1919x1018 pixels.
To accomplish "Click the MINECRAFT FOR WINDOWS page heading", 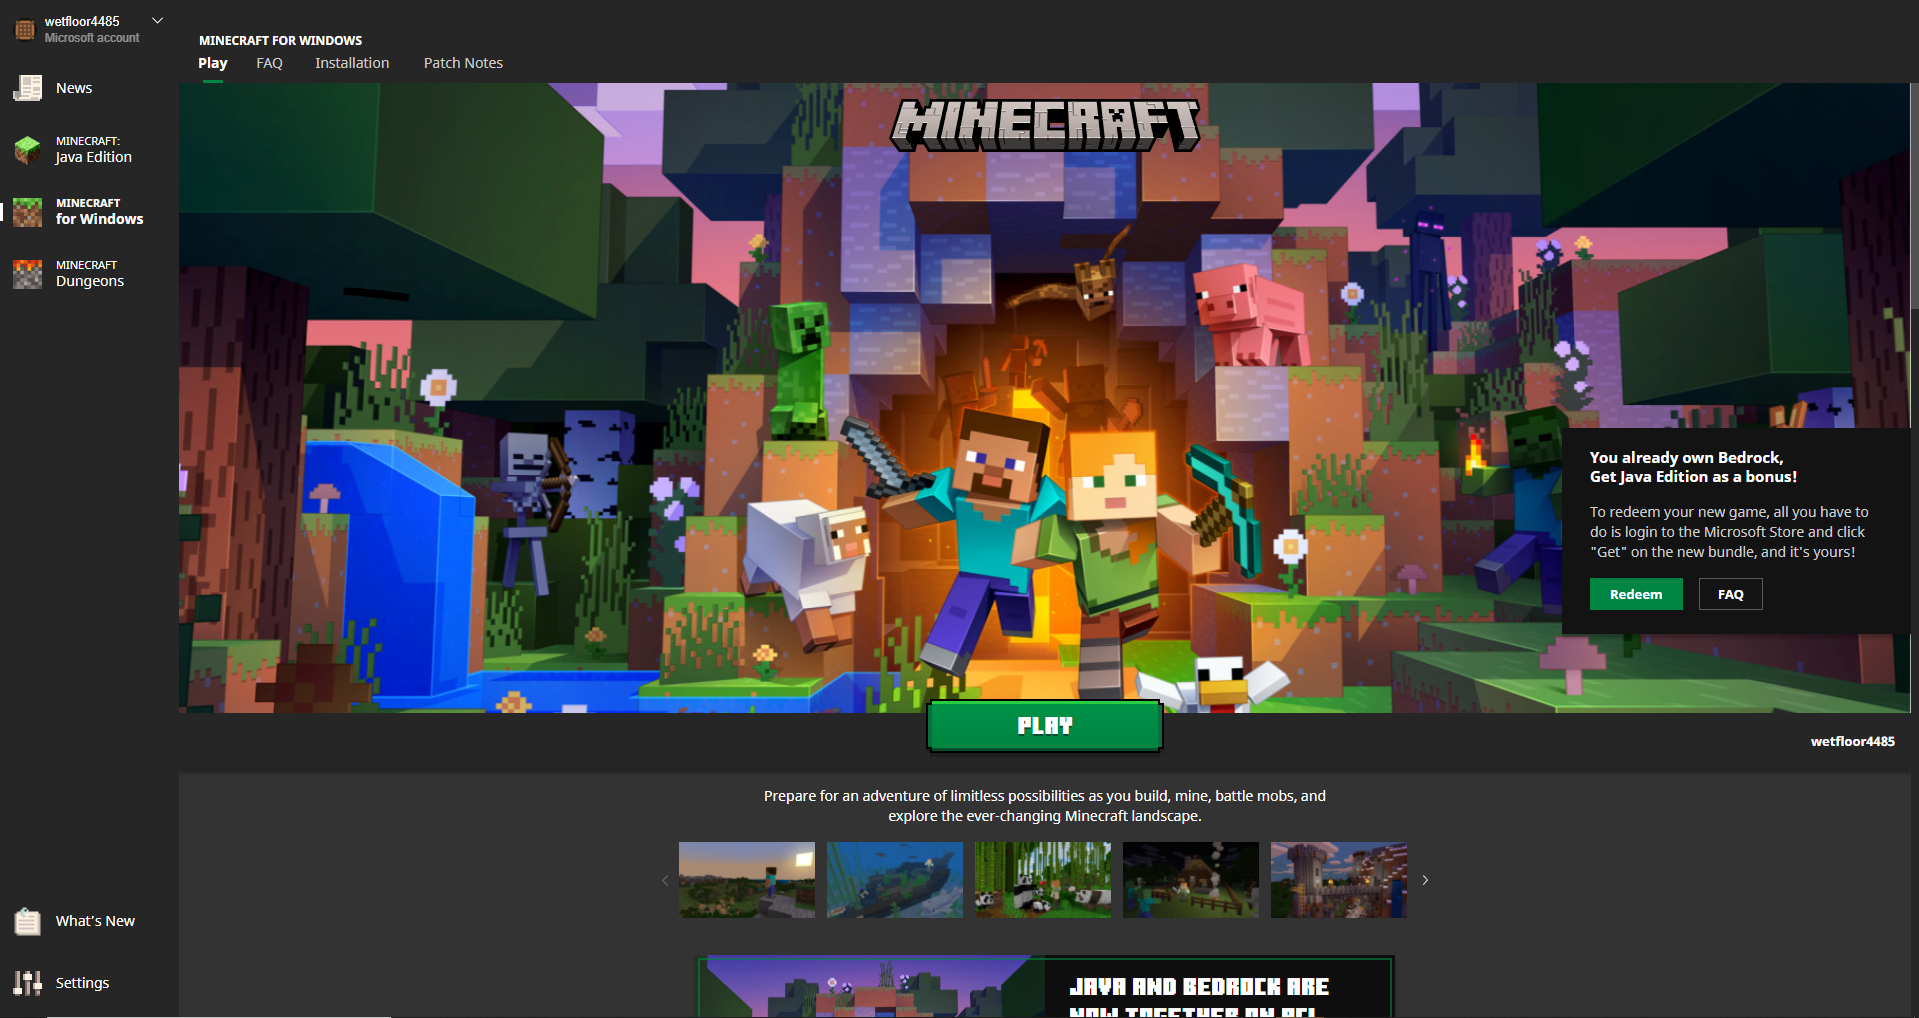I will coord(280,40).
